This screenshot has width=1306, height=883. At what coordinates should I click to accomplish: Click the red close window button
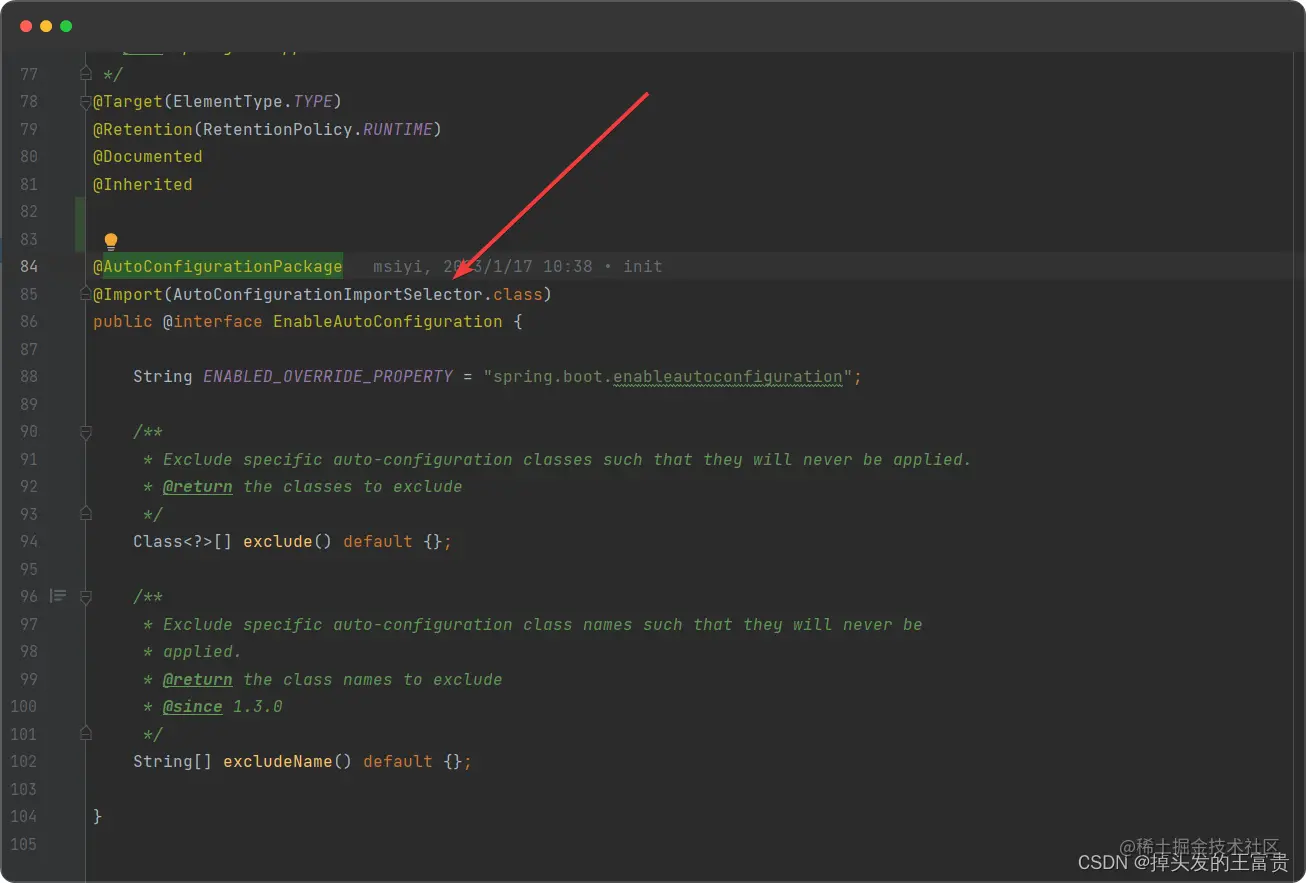[x=26, y=26]
